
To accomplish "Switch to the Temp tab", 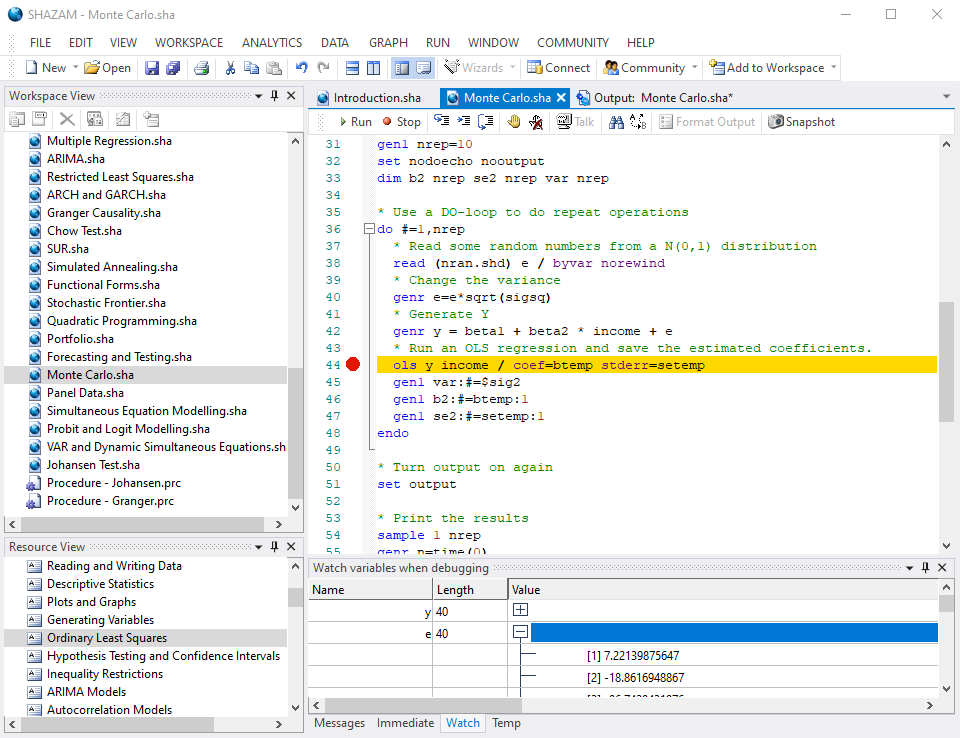I will pos(506,723).
